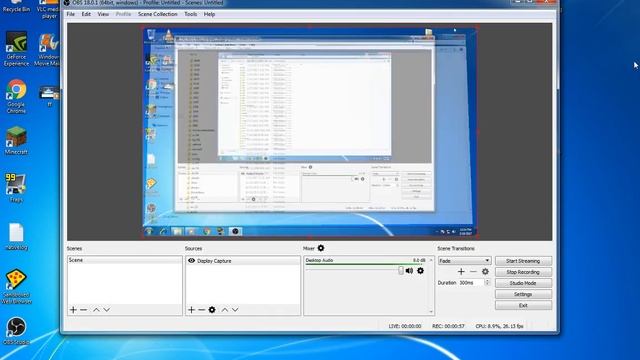Select the text file icon below Fraps

[x=16, y=236]
